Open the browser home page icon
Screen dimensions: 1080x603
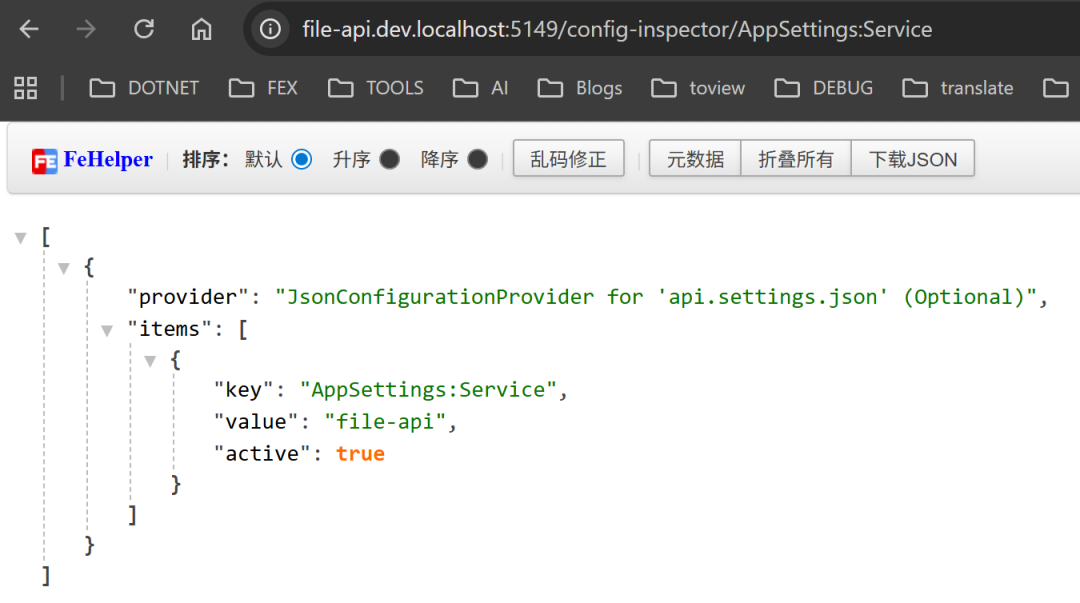201,29
